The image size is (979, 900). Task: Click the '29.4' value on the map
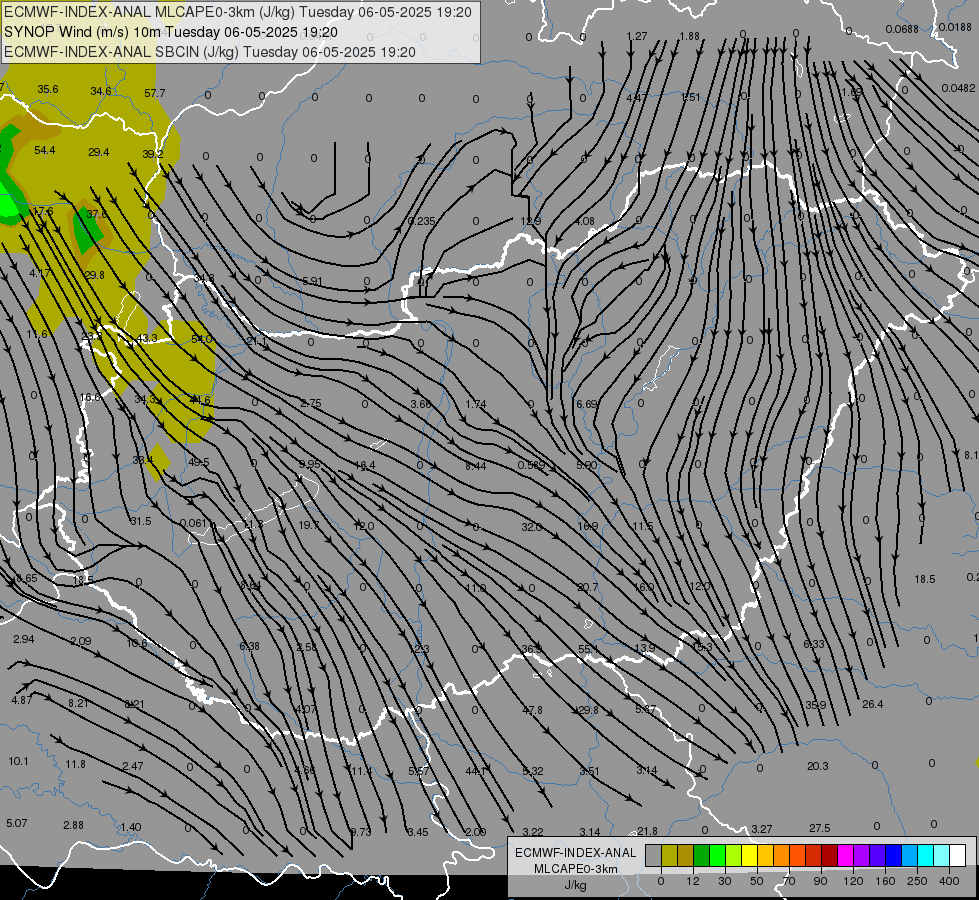[99, 152]
